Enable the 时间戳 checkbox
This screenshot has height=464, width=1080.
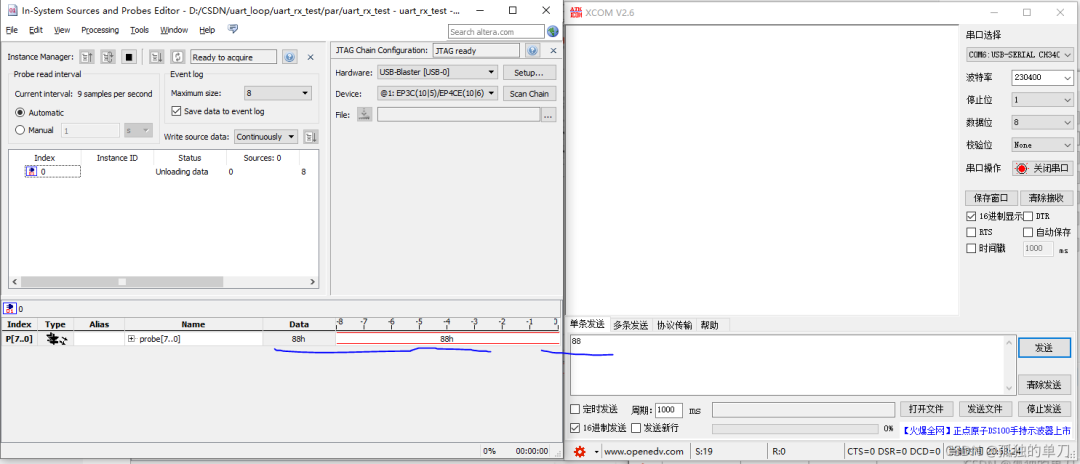(x=971, y=249)
